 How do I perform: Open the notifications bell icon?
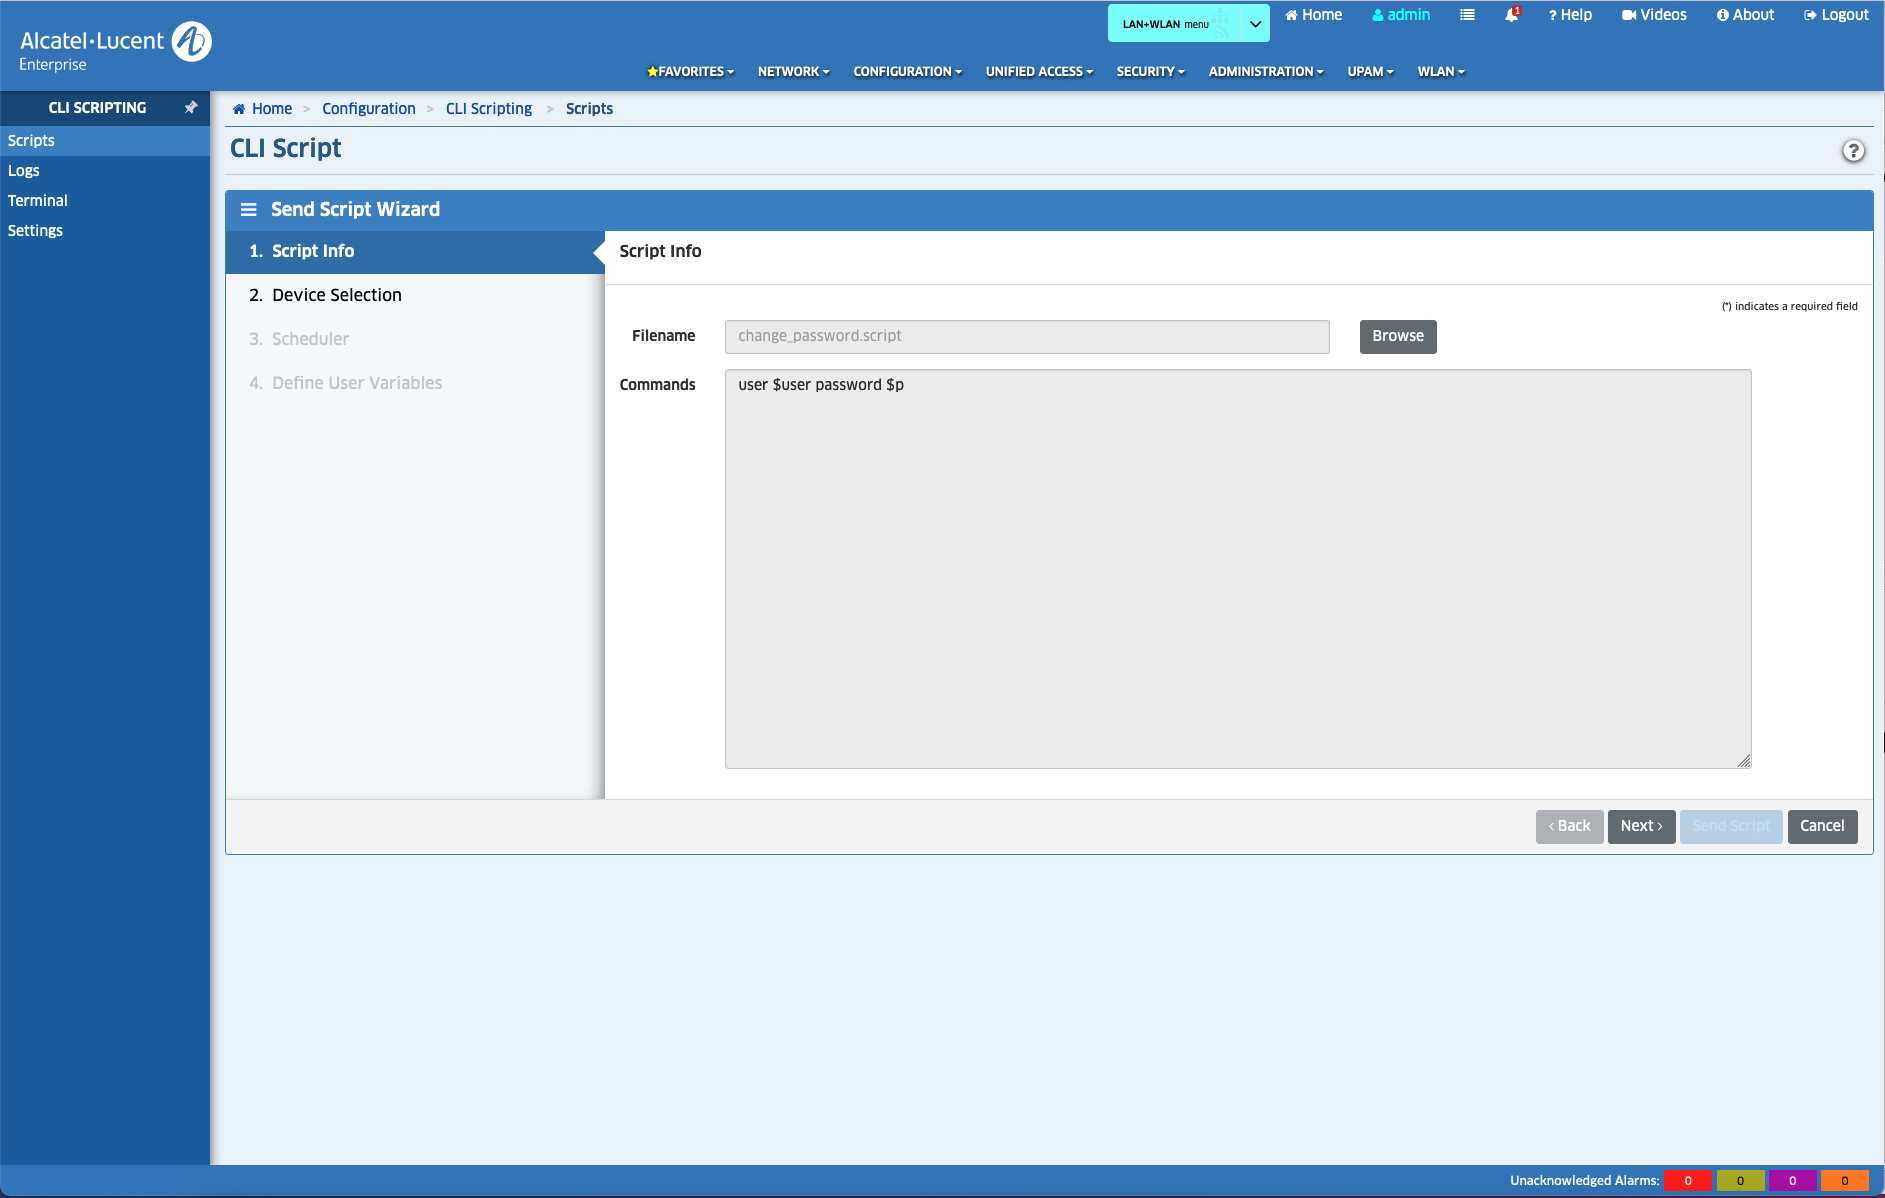pyautogui.click(x=1511, y=15)
